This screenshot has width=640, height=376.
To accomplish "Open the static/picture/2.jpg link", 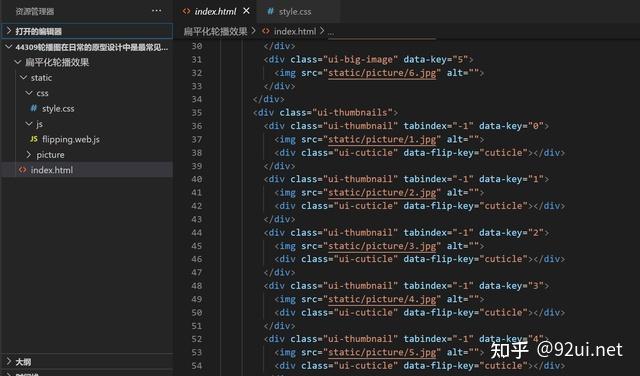I will 382,192.
